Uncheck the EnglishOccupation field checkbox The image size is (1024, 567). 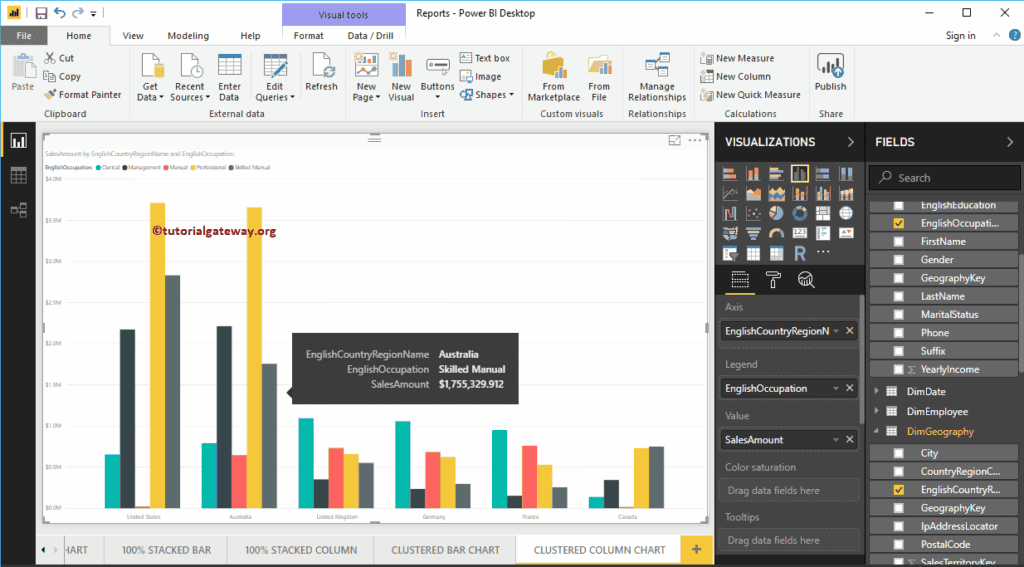pos(899,223)
